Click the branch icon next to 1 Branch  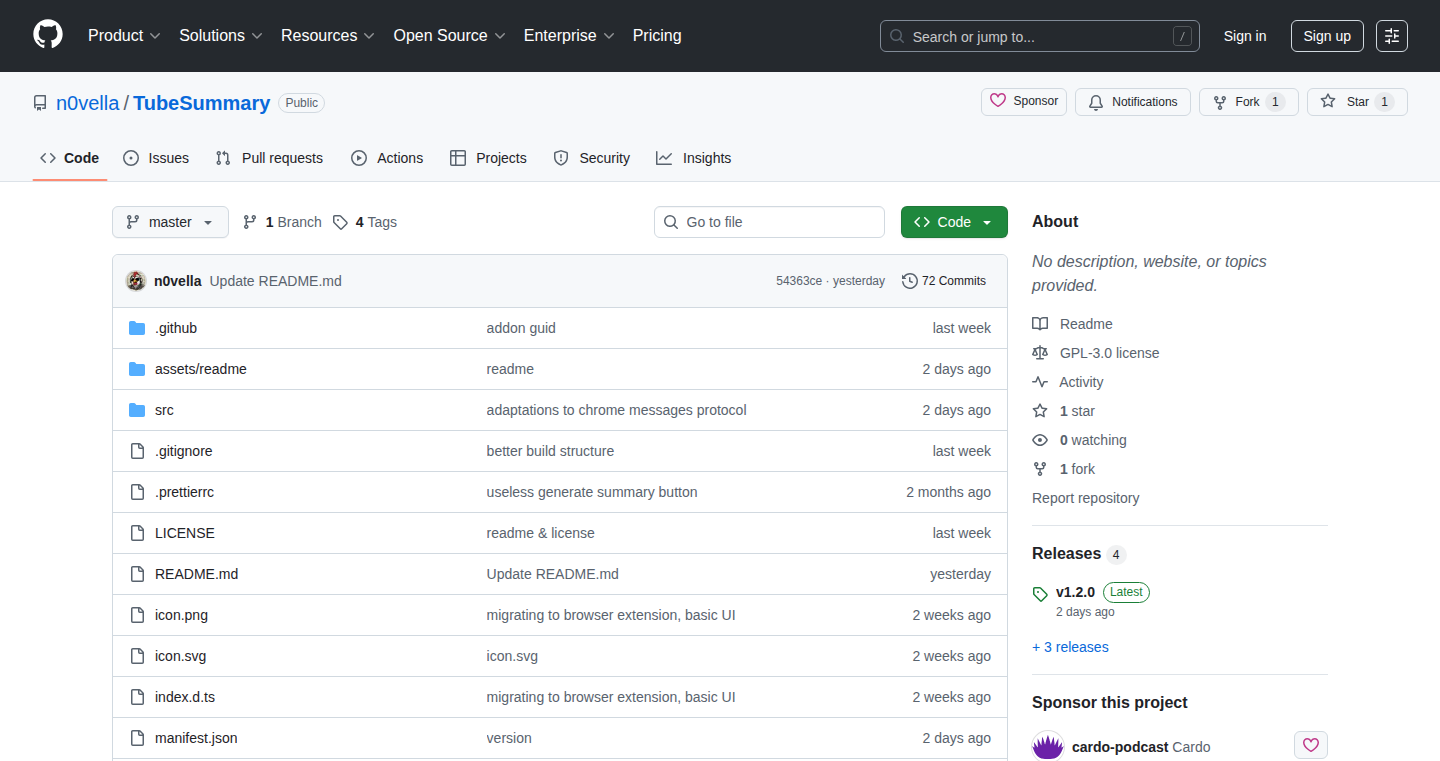[250, 222]
